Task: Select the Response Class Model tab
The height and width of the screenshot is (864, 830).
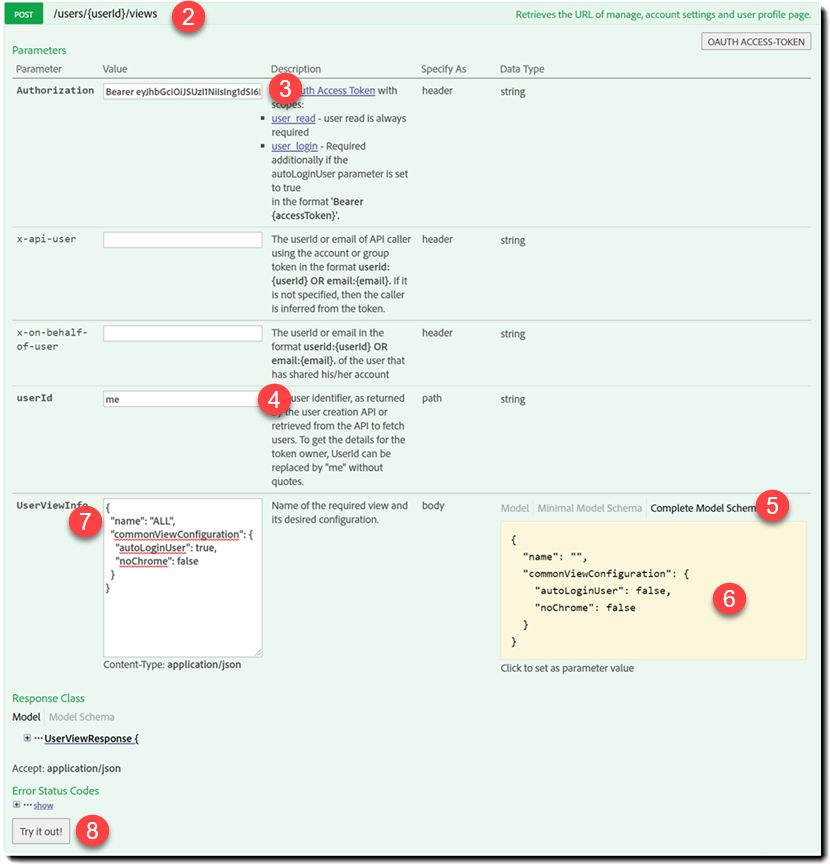Action: point(26,717)
